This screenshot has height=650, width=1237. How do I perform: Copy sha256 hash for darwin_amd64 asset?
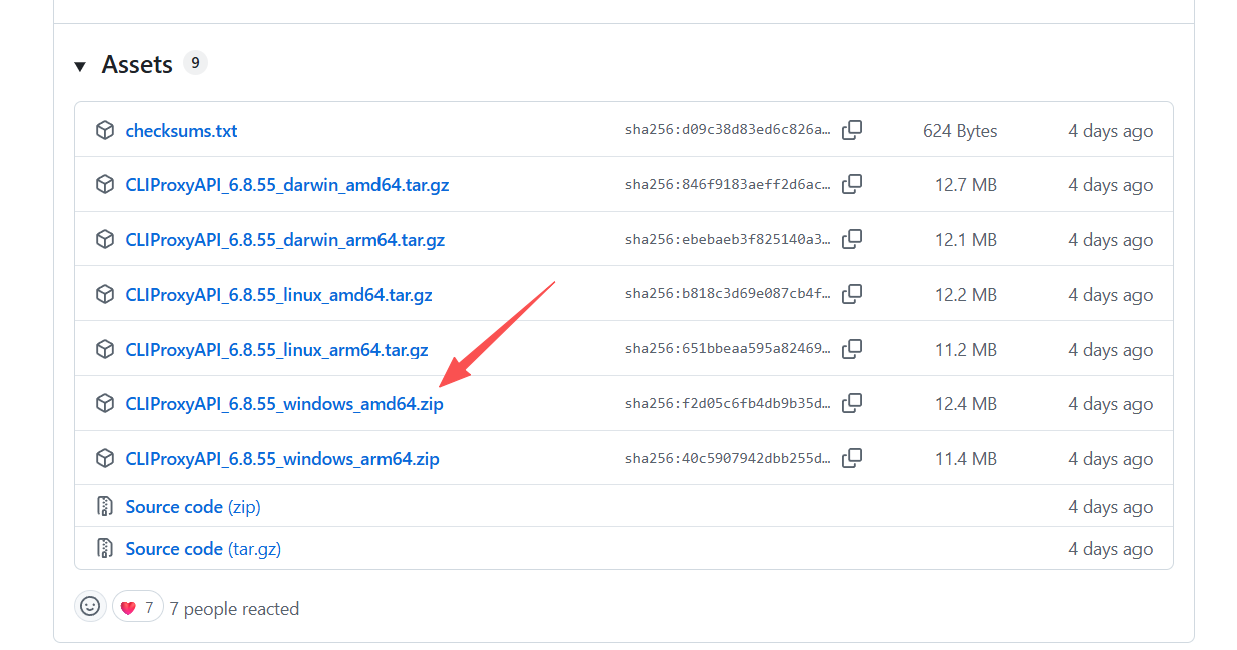[852, 184]
